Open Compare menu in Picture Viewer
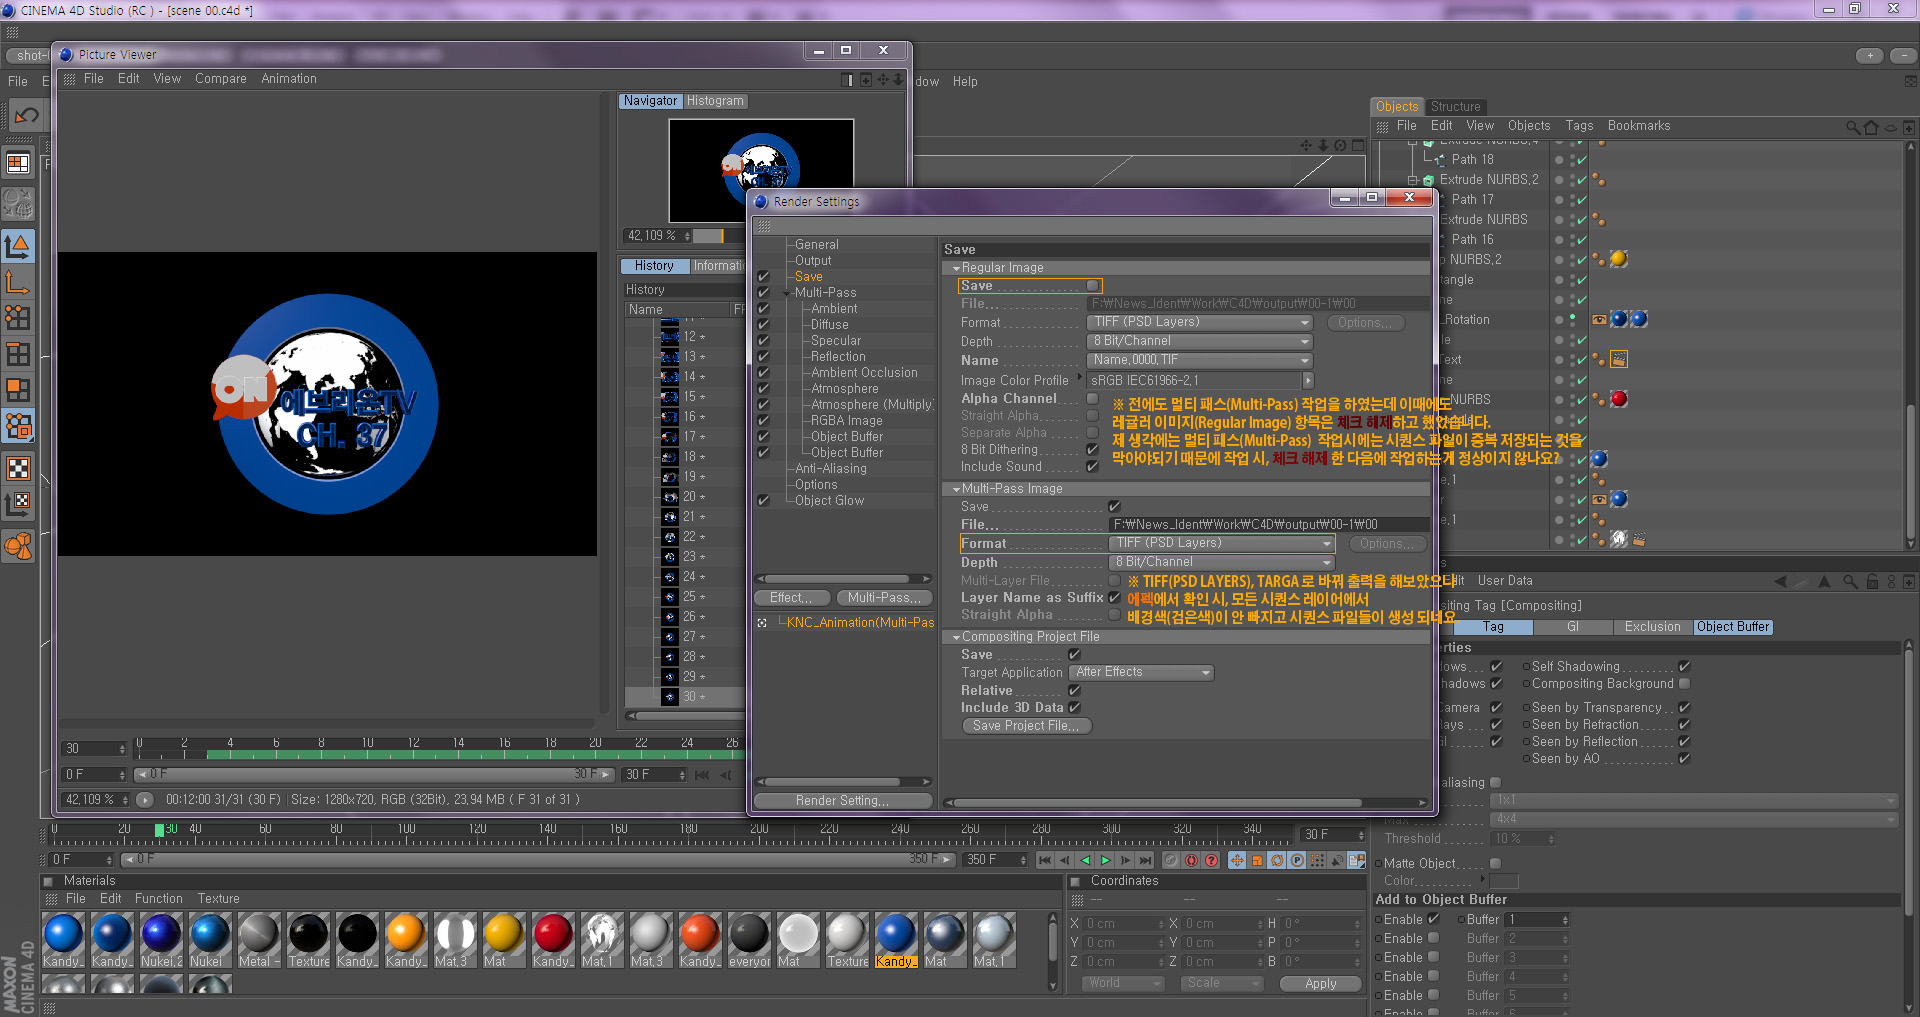Viewport: 1920px width, 1017px height. (x=221, y=79)
